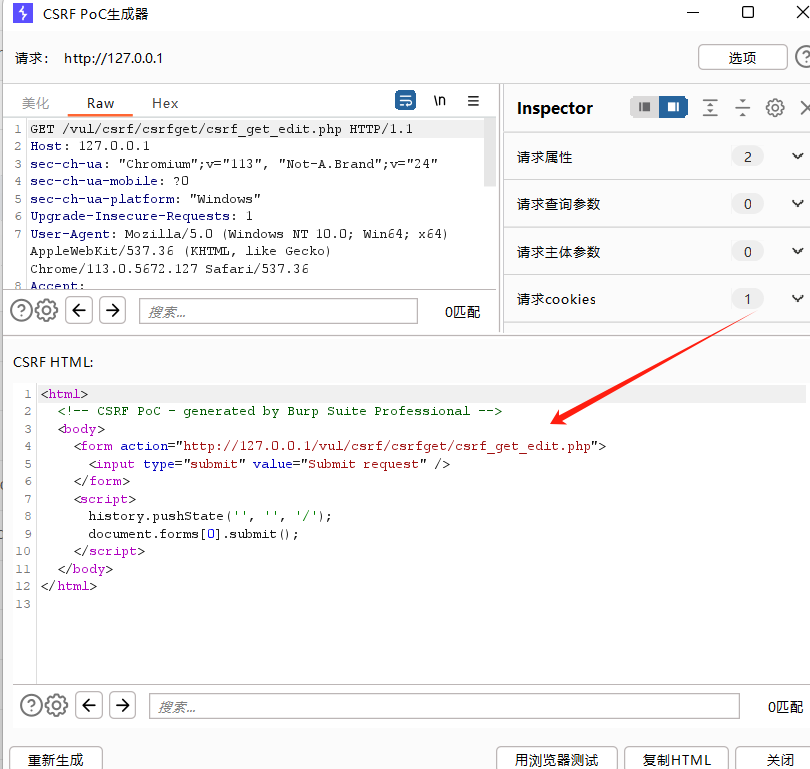Switch Inspector to vertical stacked layout

coord(644,107)
